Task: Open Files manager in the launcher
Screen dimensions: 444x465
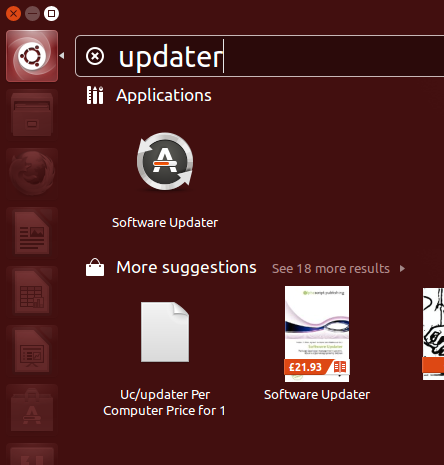Action: (32, 115)
